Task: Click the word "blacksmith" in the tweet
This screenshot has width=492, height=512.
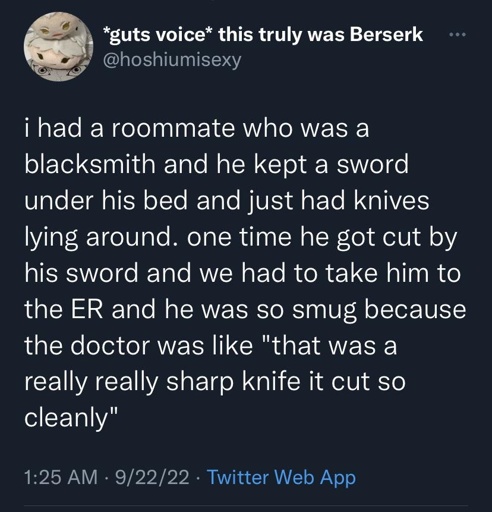Action: (x=90, y=164)
